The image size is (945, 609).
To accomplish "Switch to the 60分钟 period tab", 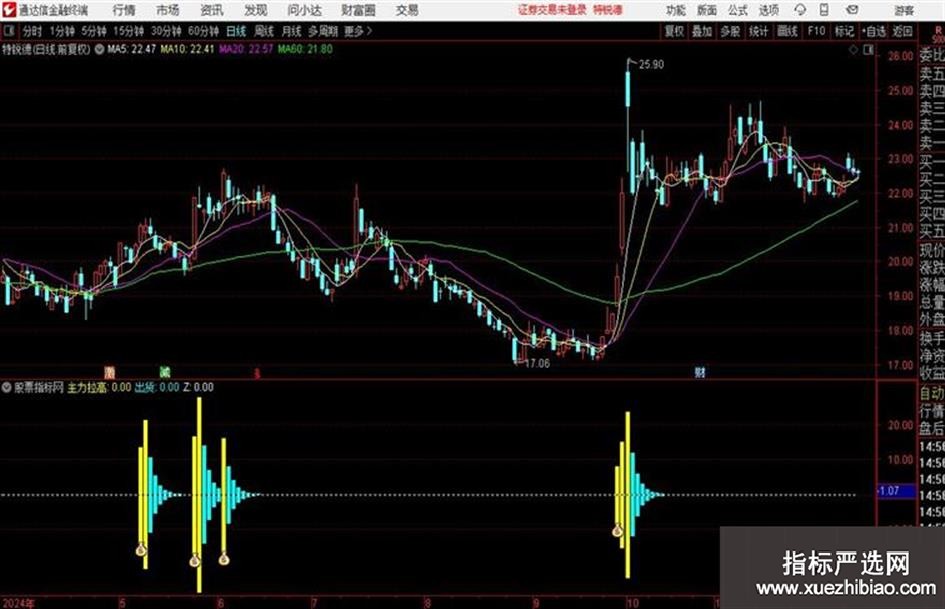I will tap(203, 31).
